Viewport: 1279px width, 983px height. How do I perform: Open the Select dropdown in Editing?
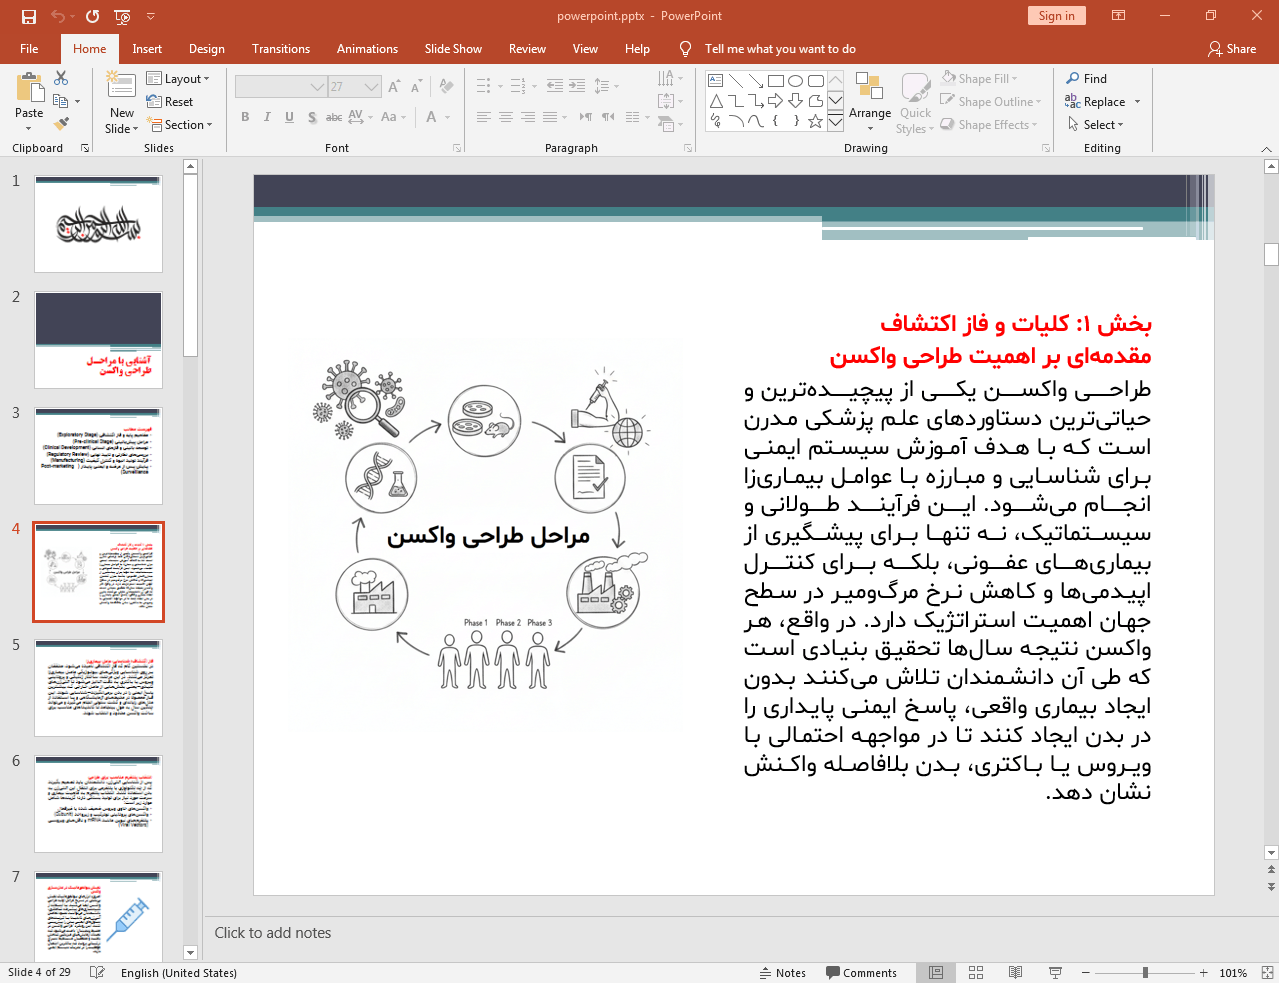[1095, 124]
